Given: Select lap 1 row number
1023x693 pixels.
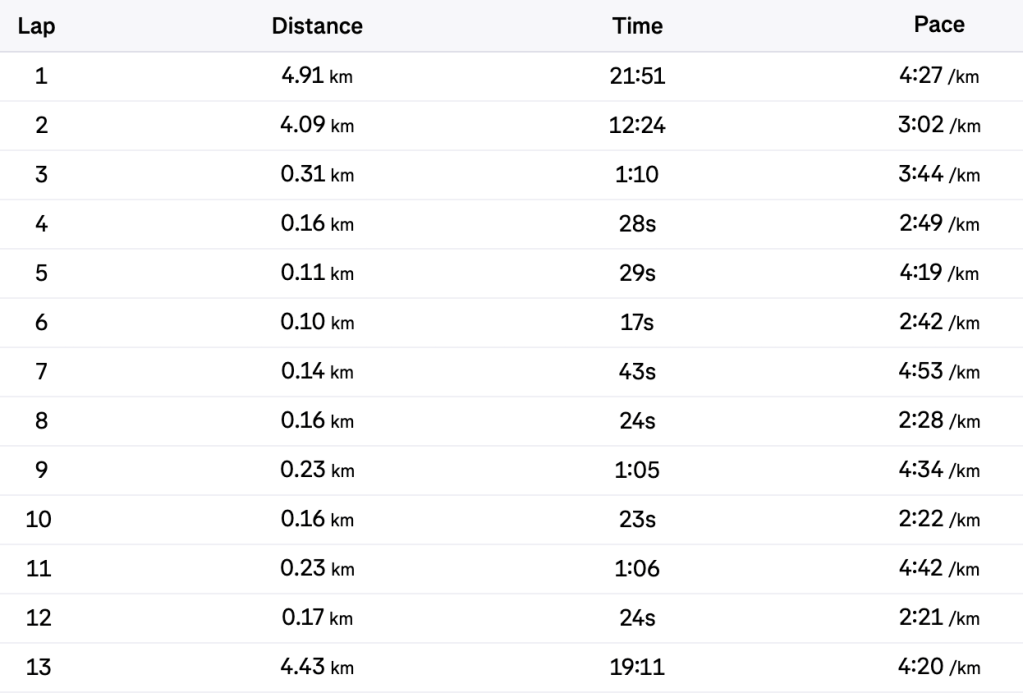Looking at the screenshot, I should (41, 77).
